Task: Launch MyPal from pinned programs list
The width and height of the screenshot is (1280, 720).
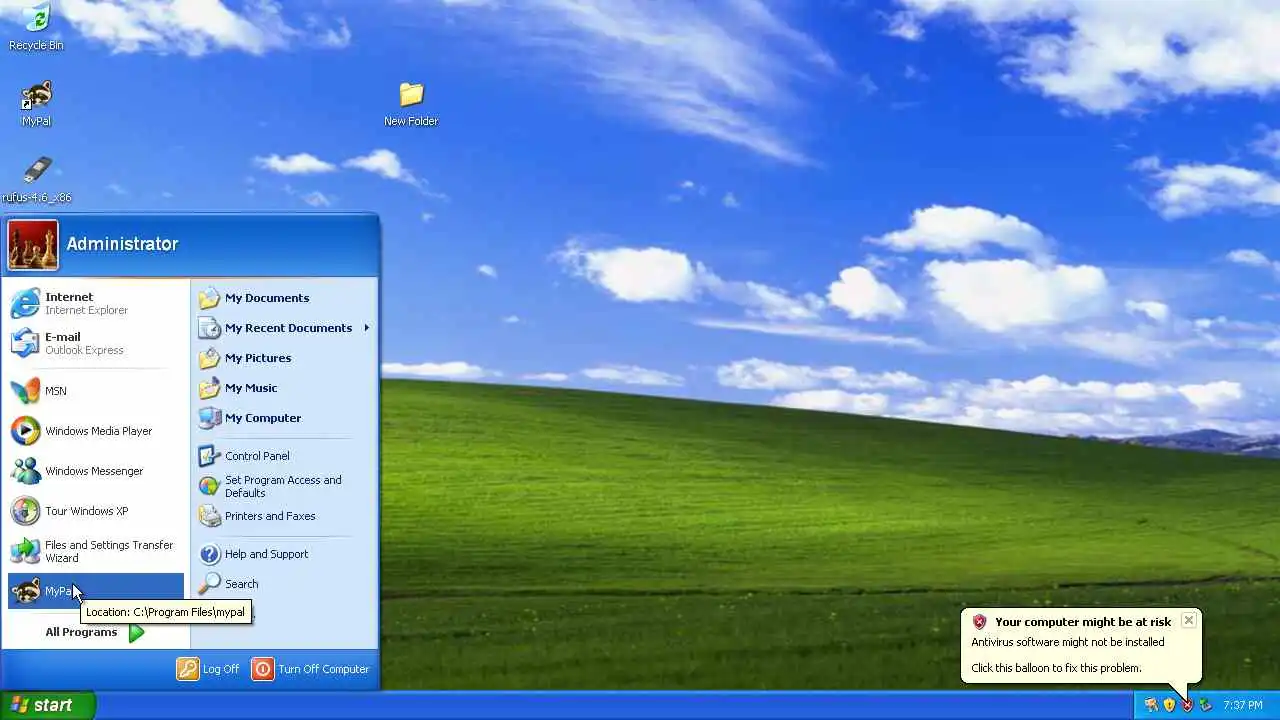Action: [96, 591]
